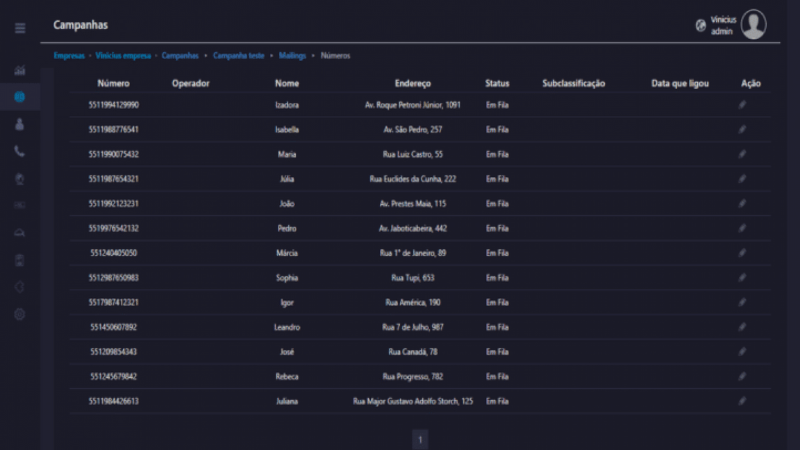
Task: Edit the row for Pedro
Action: coord(742,228)
